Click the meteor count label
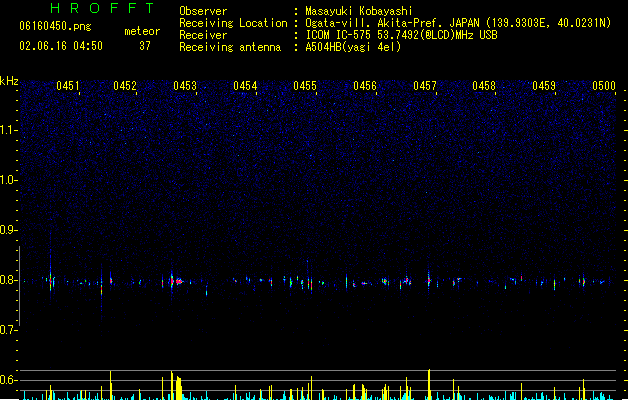Screen dimensions: 629x400 coord(142,31)
